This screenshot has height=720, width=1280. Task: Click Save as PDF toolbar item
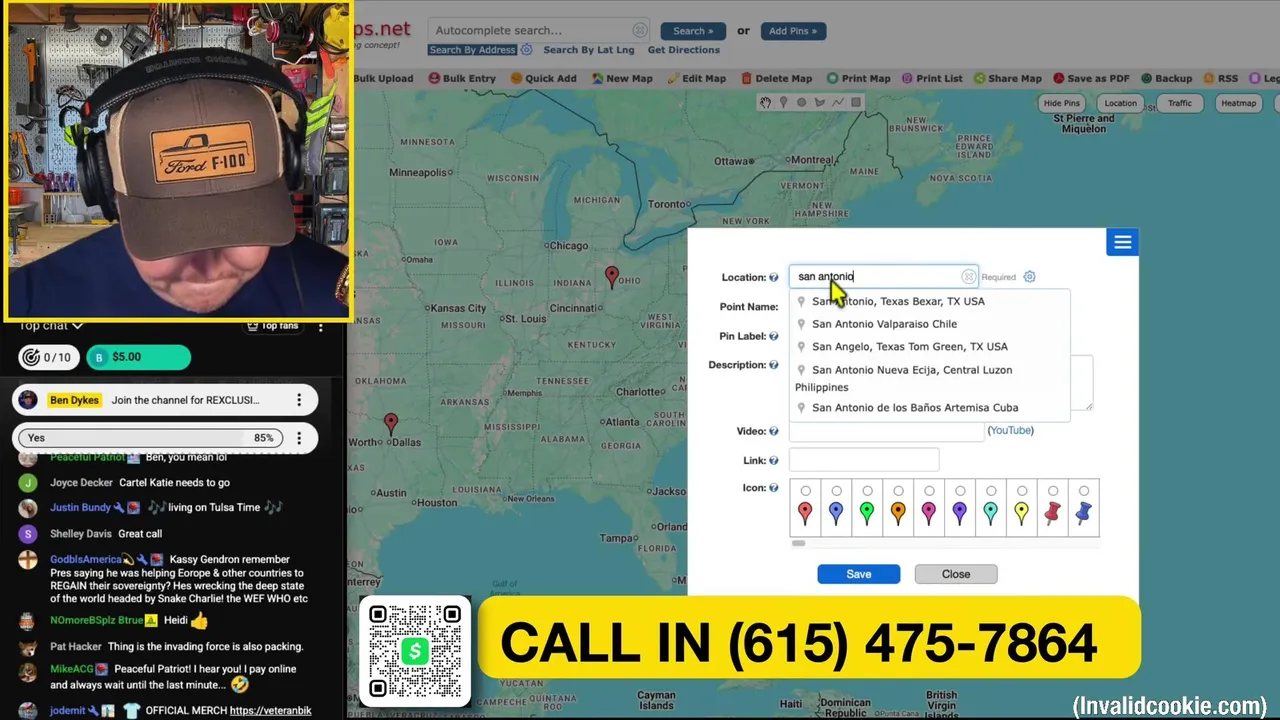tap(1091, 78)
